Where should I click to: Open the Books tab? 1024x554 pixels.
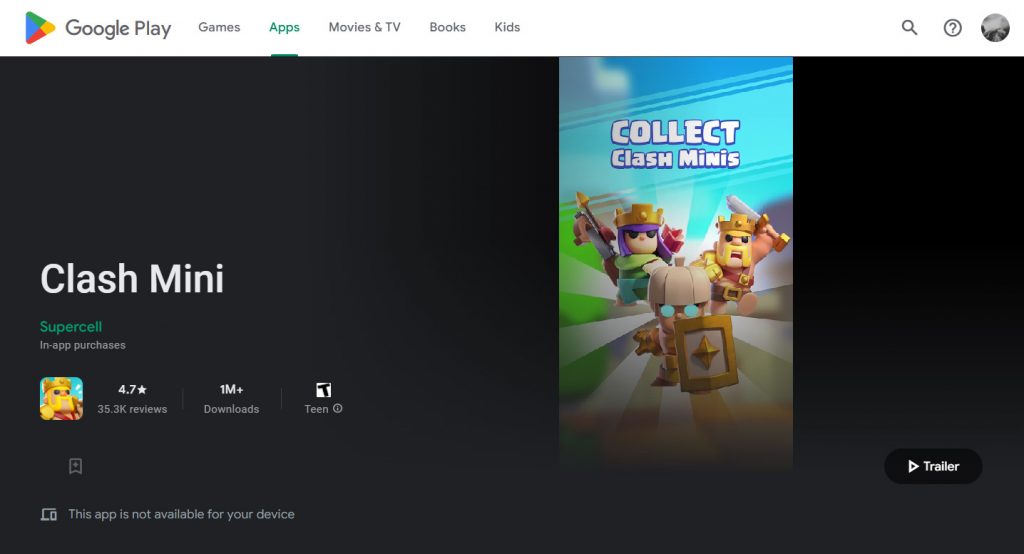[x=447, y=27]
